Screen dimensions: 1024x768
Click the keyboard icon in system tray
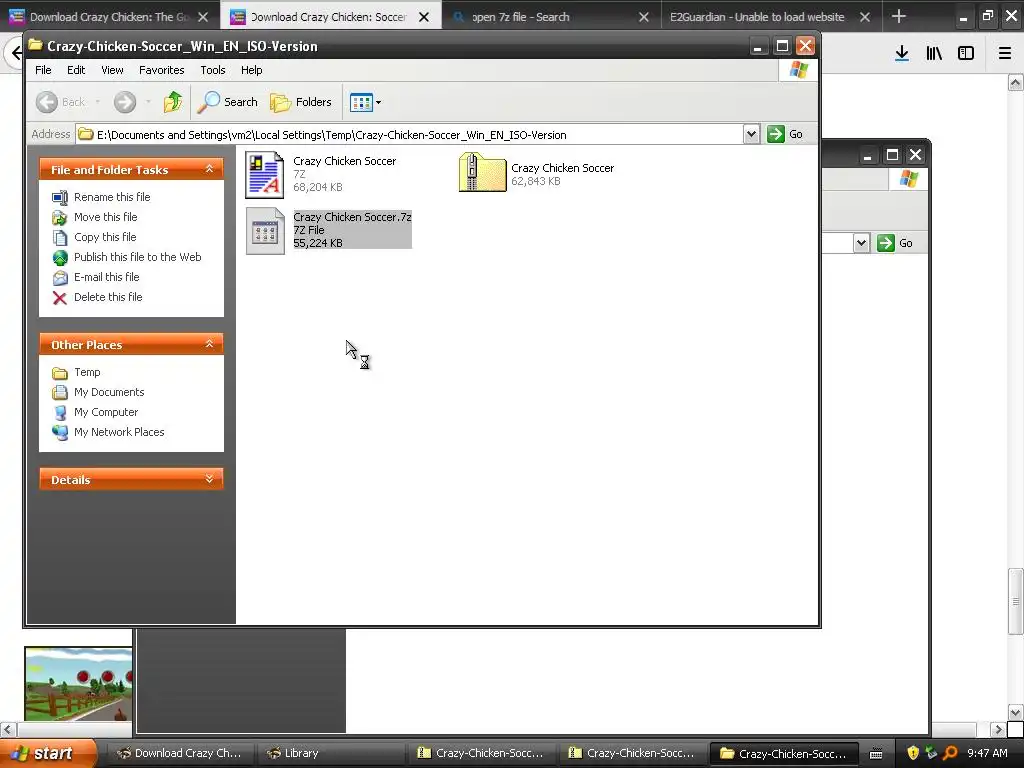[876, 754]
